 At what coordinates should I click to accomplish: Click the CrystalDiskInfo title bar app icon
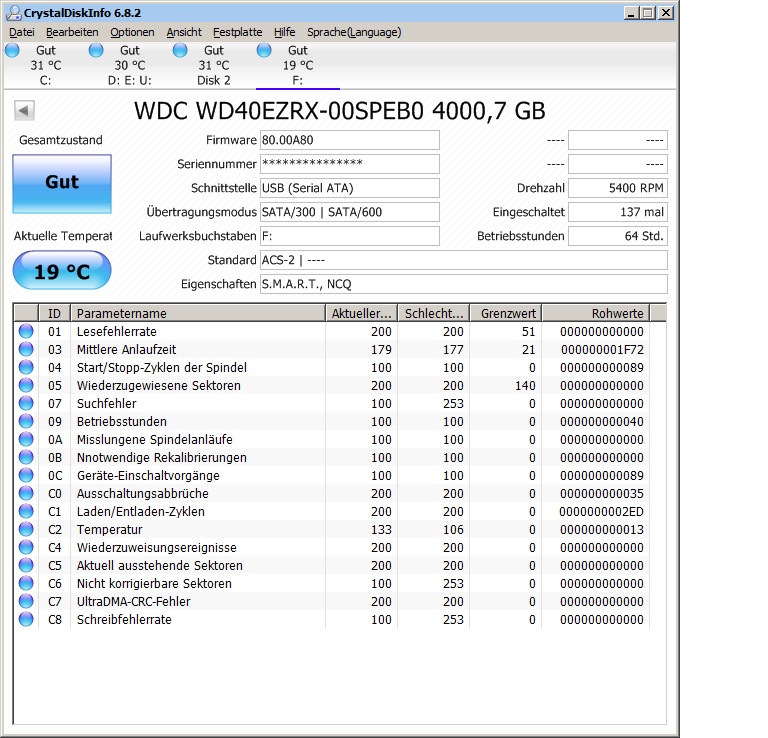click(x=13, y=12)
